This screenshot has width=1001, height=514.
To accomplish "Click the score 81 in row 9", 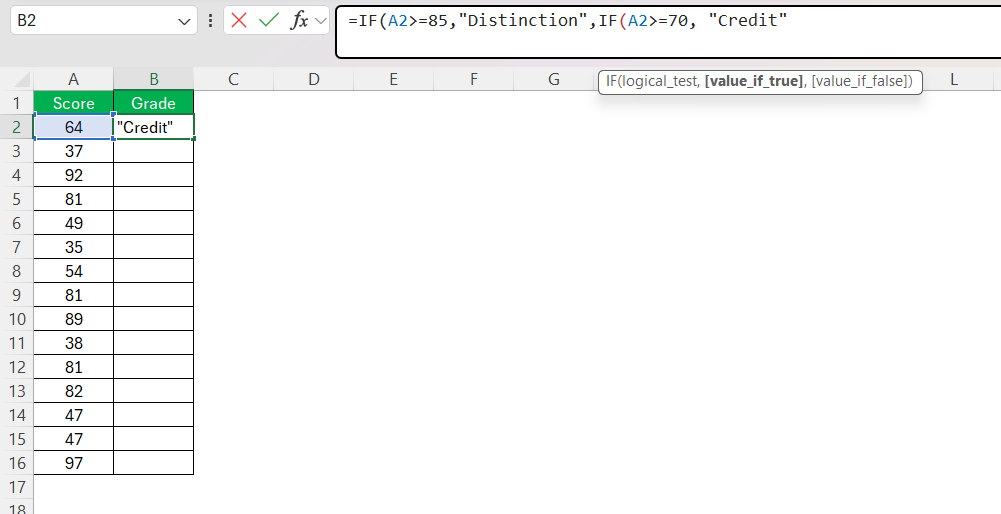I will pyautogui.click(x=73, y=295).
